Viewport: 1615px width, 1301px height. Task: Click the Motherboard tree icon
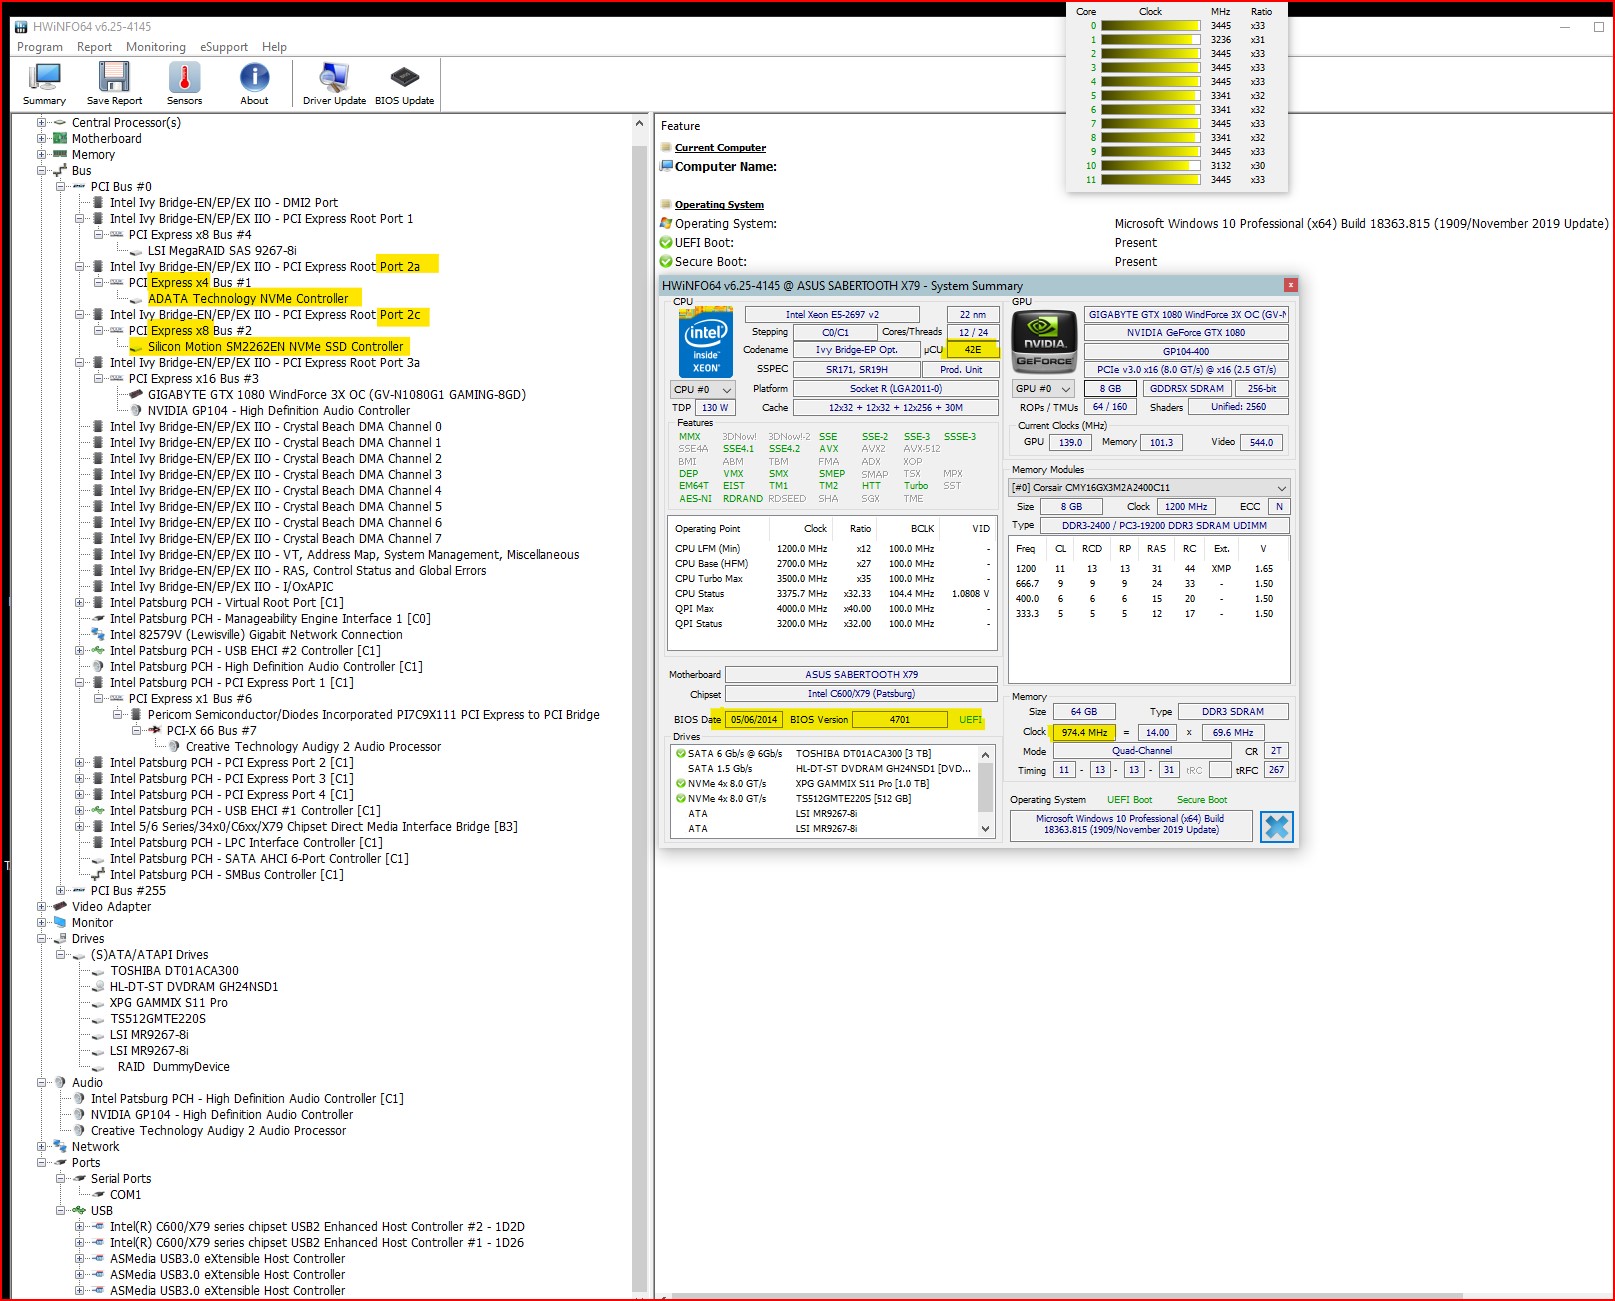[60, 139]
